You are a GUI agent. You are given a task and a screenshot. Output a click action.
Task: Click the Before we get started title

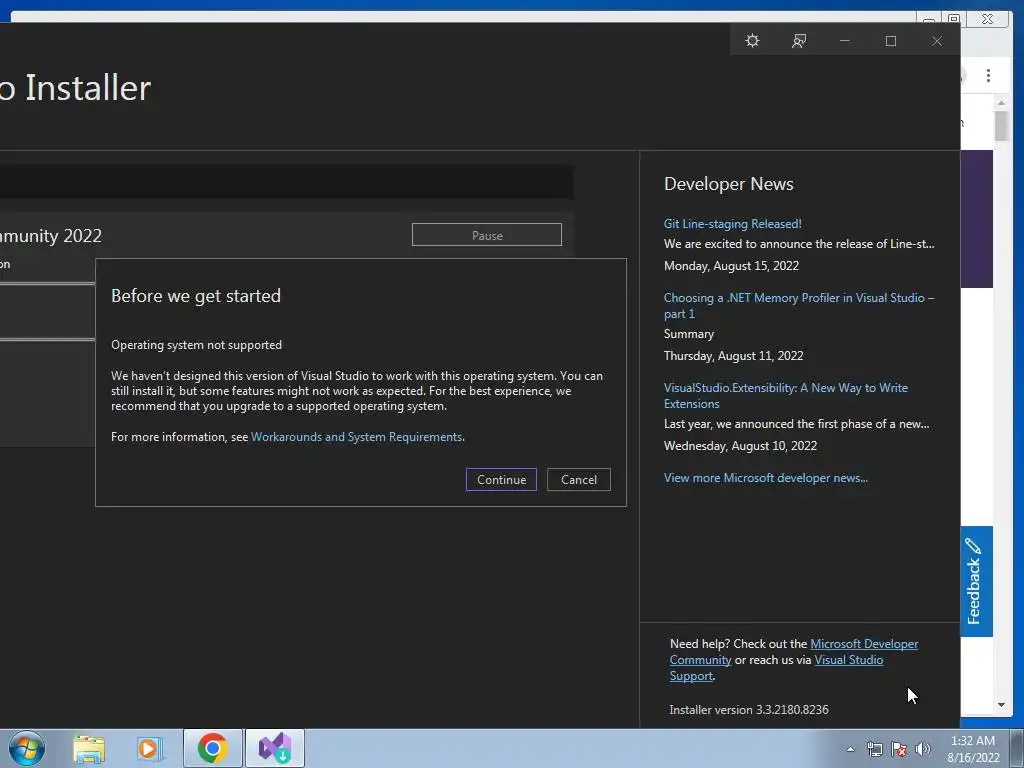tap(196, 296)
